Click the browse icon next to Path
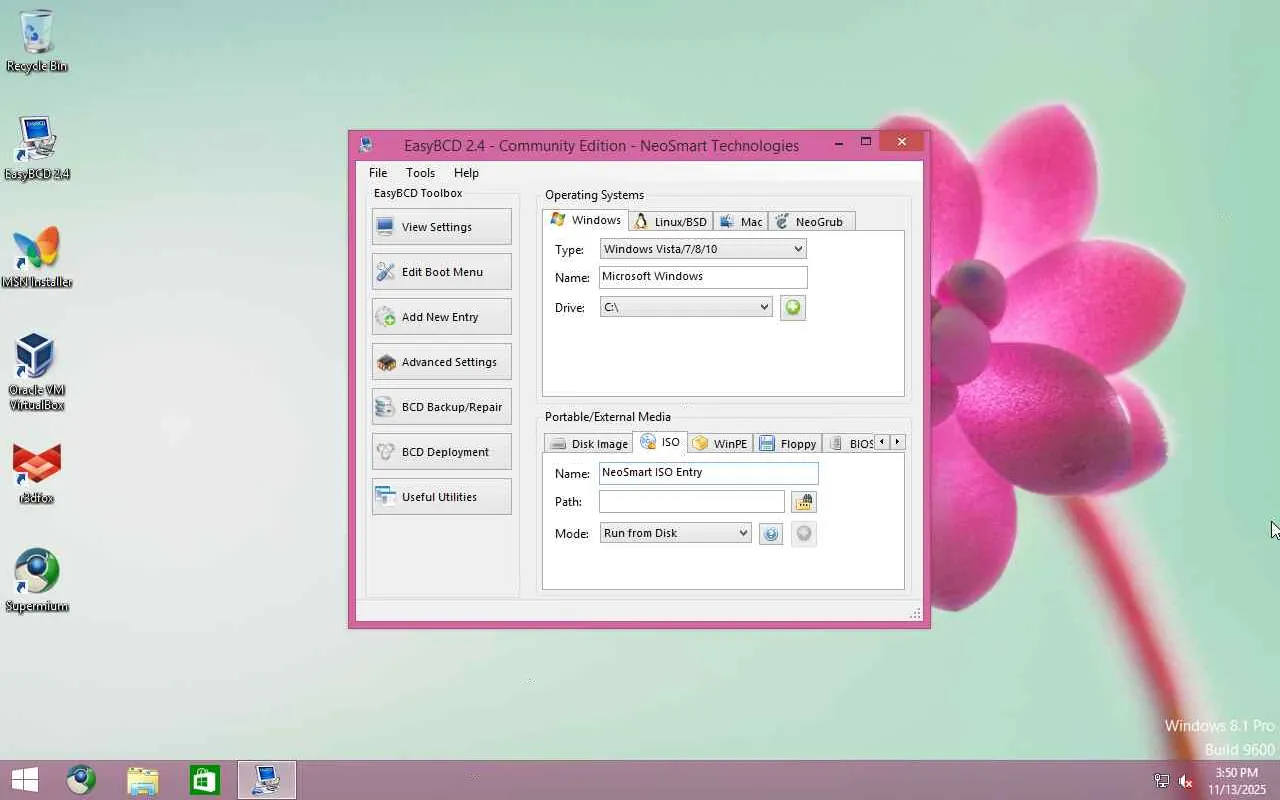The height and width of the screenshot is (800, 1280). [804, 501]
